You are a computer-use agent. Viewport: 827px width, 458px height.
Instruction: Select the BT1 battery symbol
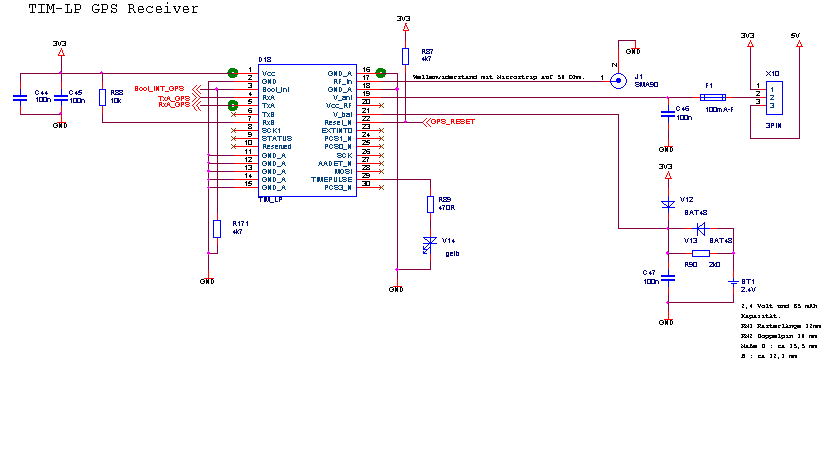pyautogui.click(x=733, y=283)
